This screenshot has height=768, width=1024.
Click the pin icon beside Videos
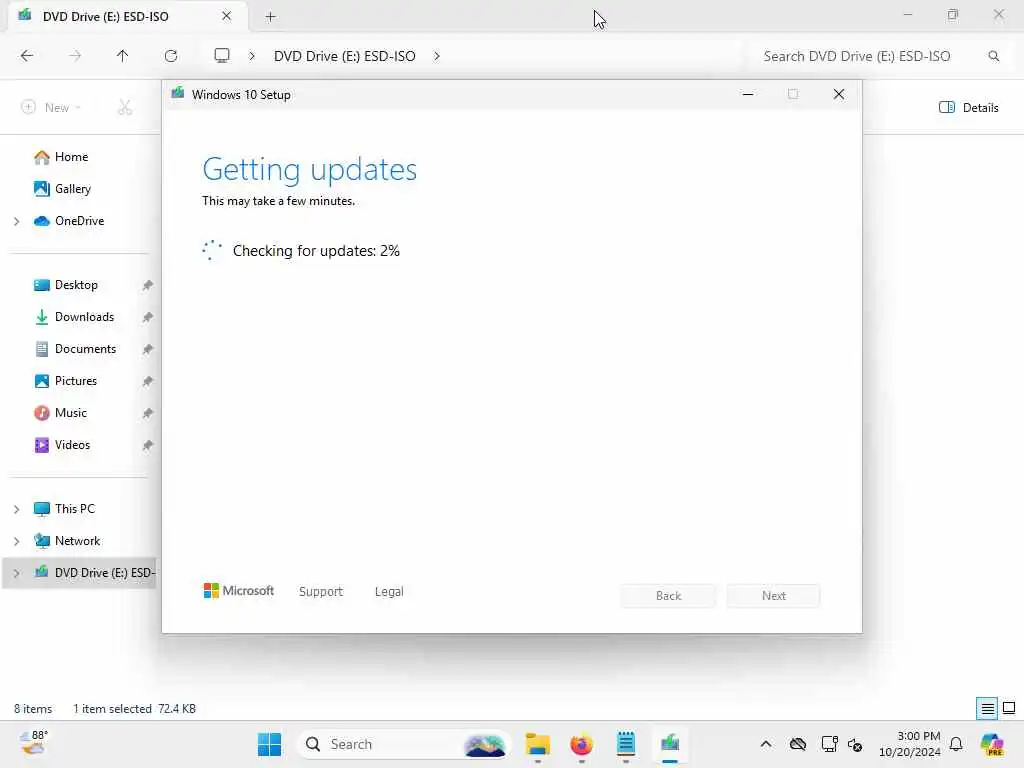click(148, 445)
